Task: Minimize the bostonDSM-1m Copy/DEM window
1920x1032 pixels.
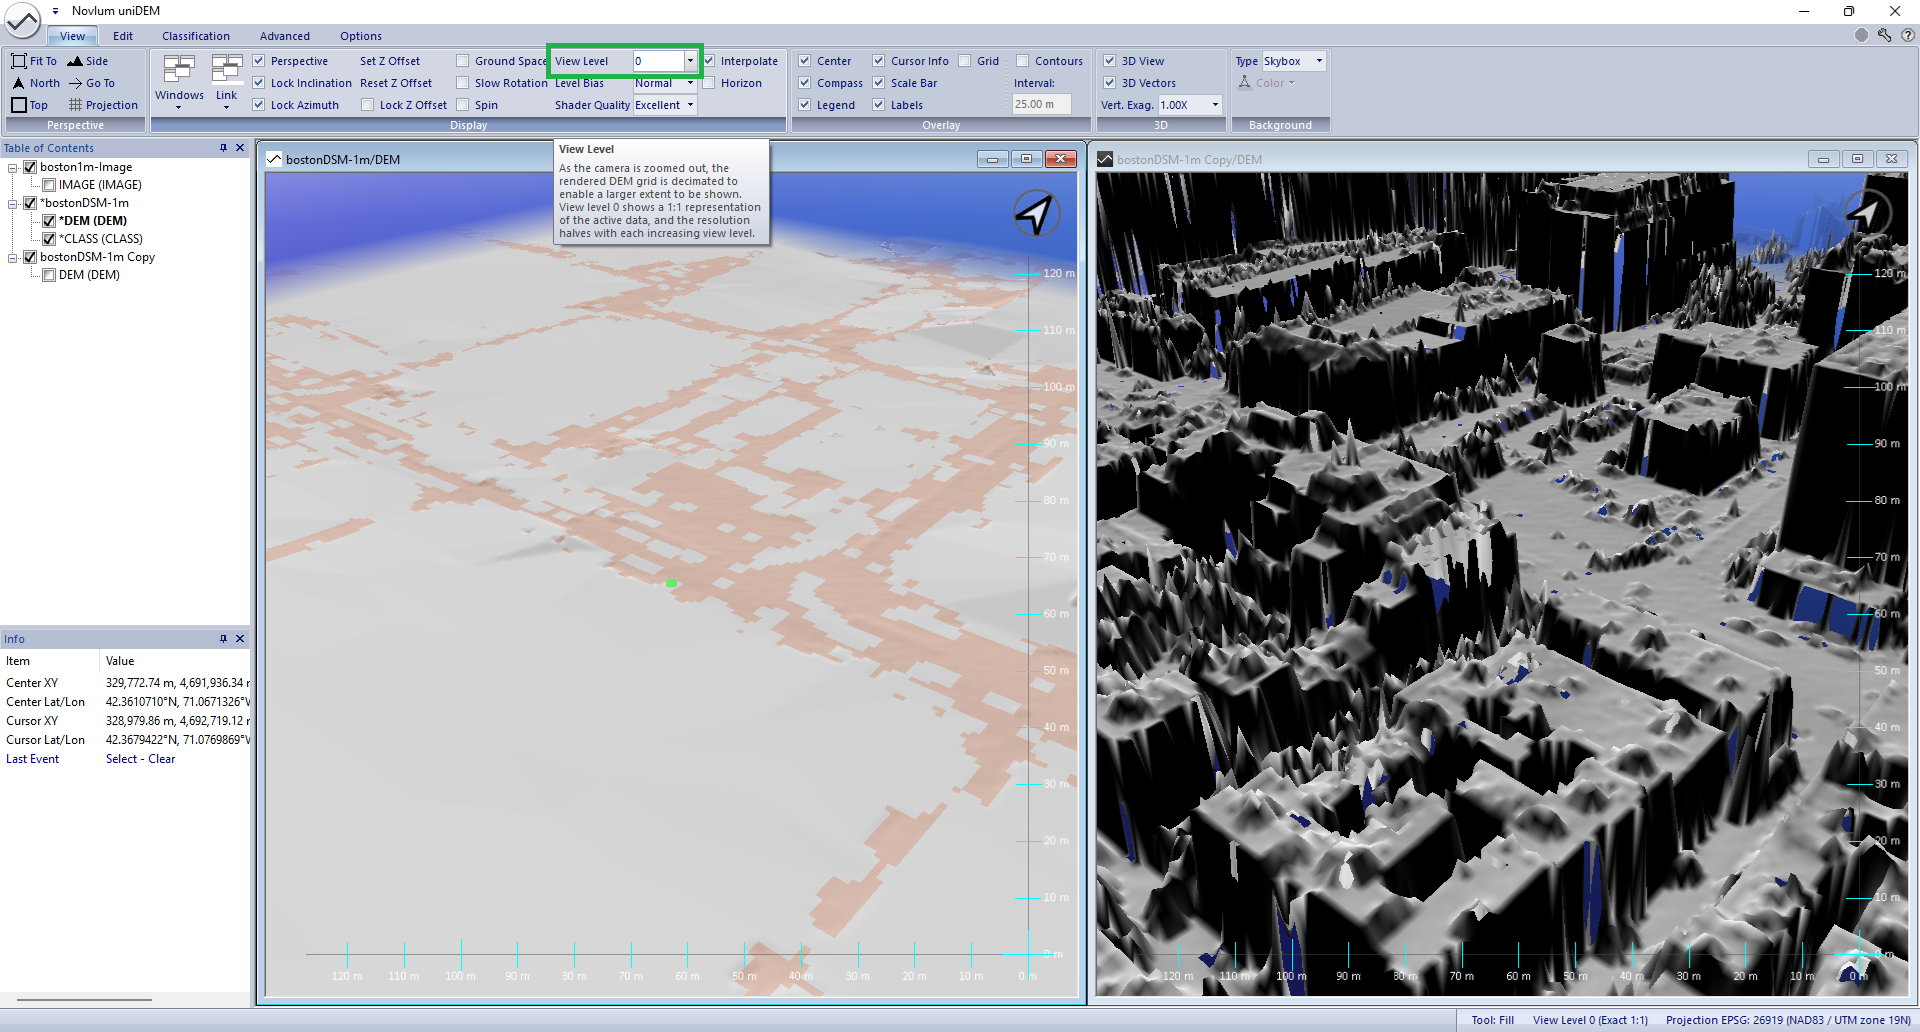Action: point(1823,159)
